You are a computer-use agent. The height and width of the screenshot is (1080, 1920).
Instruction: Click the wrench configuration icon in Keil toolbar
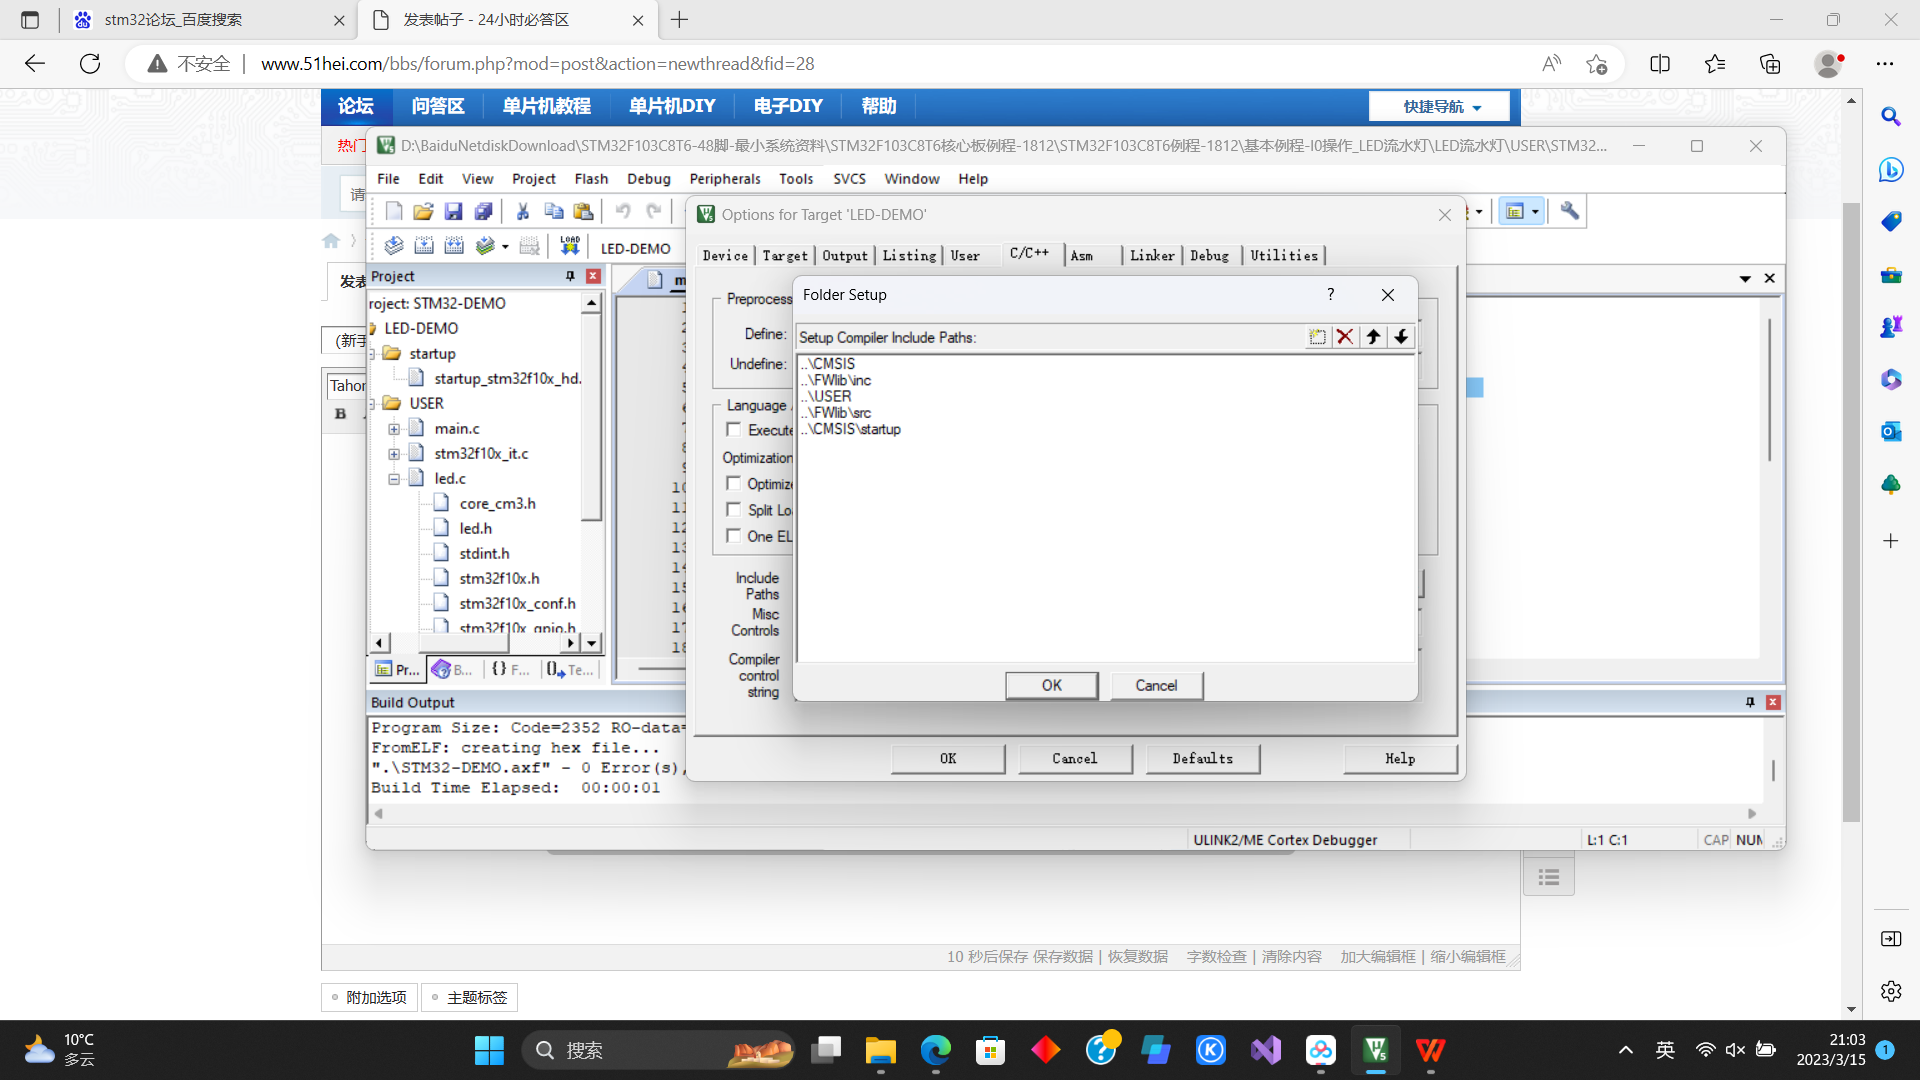click(x=1569, y=211)
